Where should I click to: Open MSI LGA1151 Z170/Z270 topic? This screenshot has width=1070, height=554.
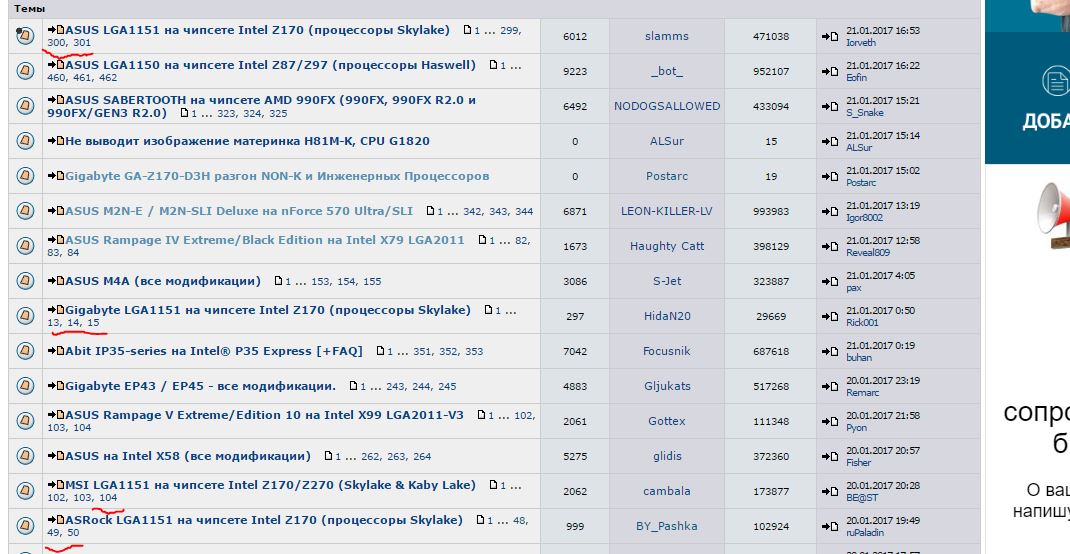point(270,485)
